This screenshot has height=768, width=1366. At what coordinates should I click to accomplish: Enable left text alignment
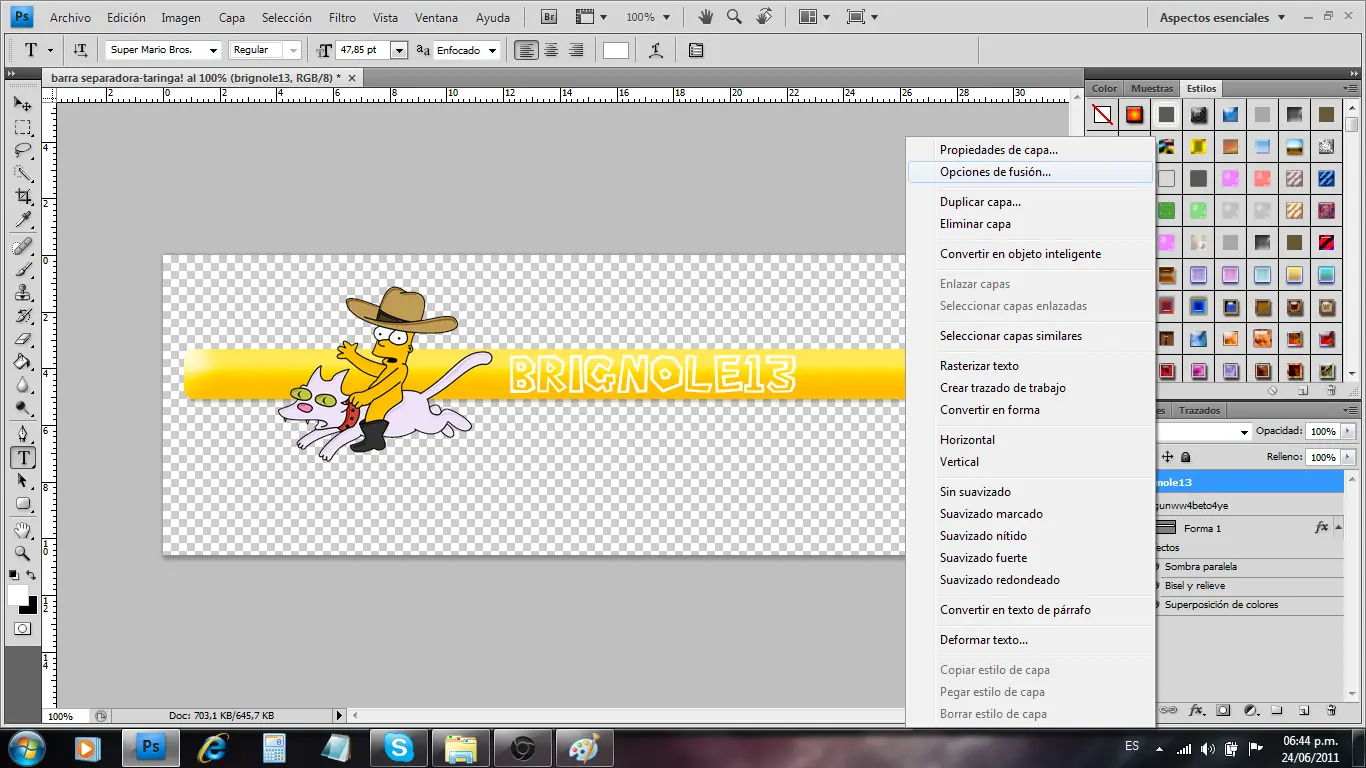click(526, 50)
